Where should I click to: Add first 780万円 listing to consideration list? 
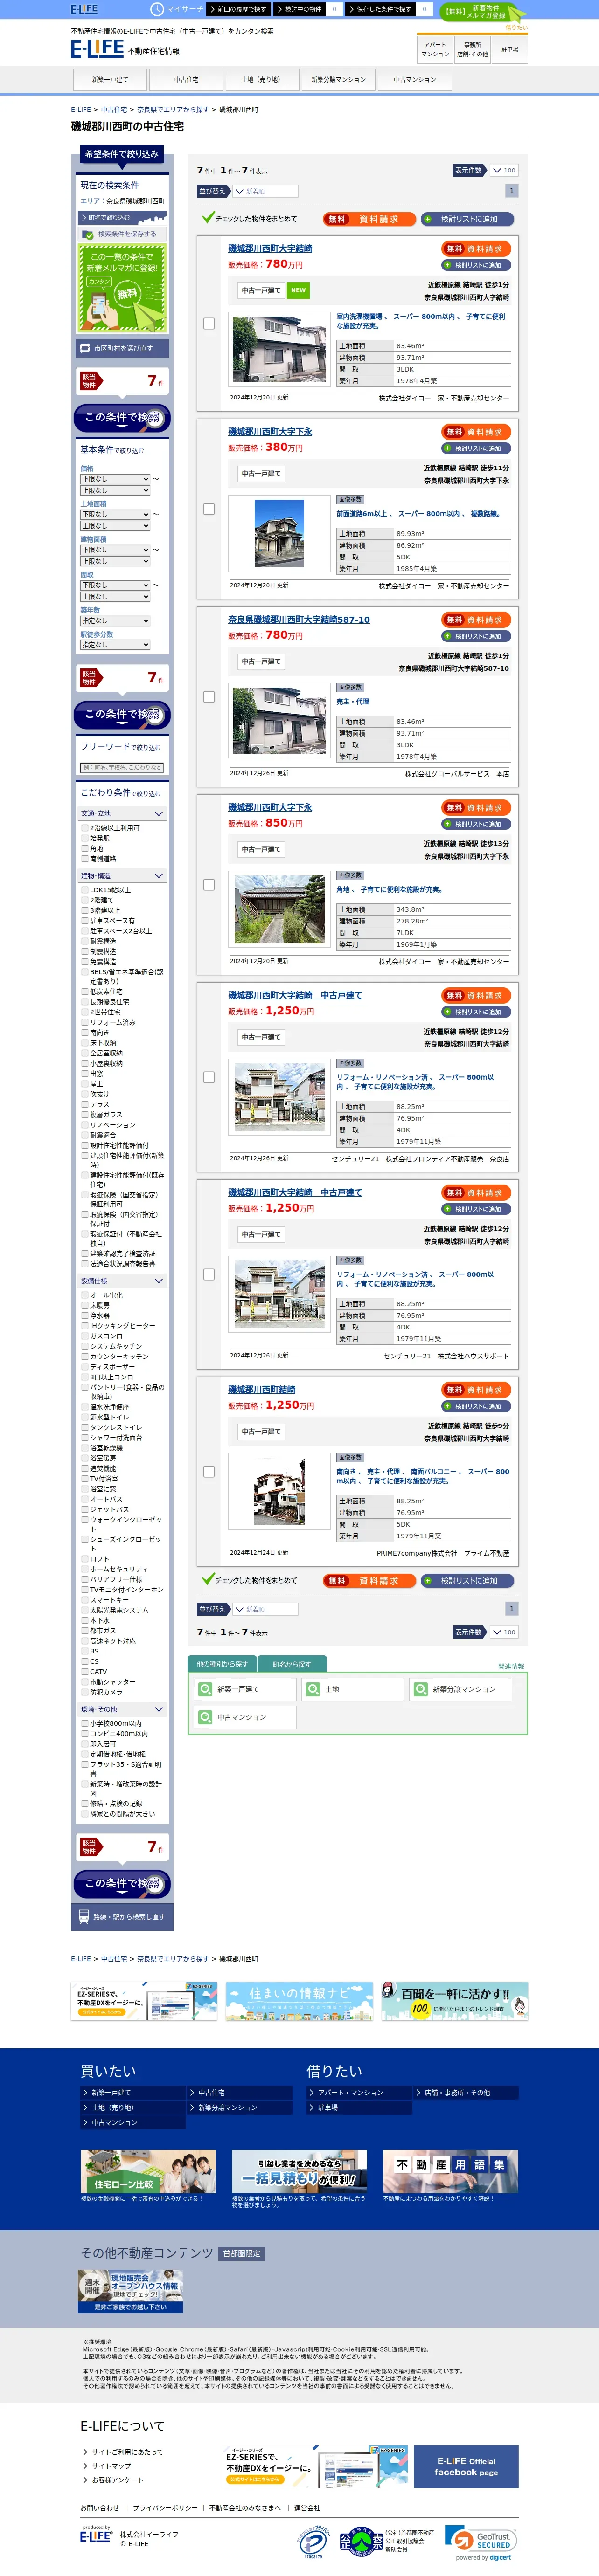pos(477,265)
